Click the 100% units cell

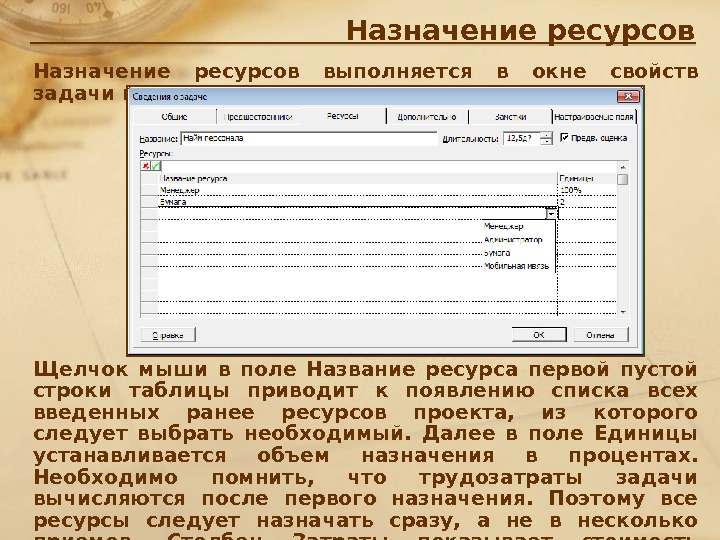[x=587, y=190]
